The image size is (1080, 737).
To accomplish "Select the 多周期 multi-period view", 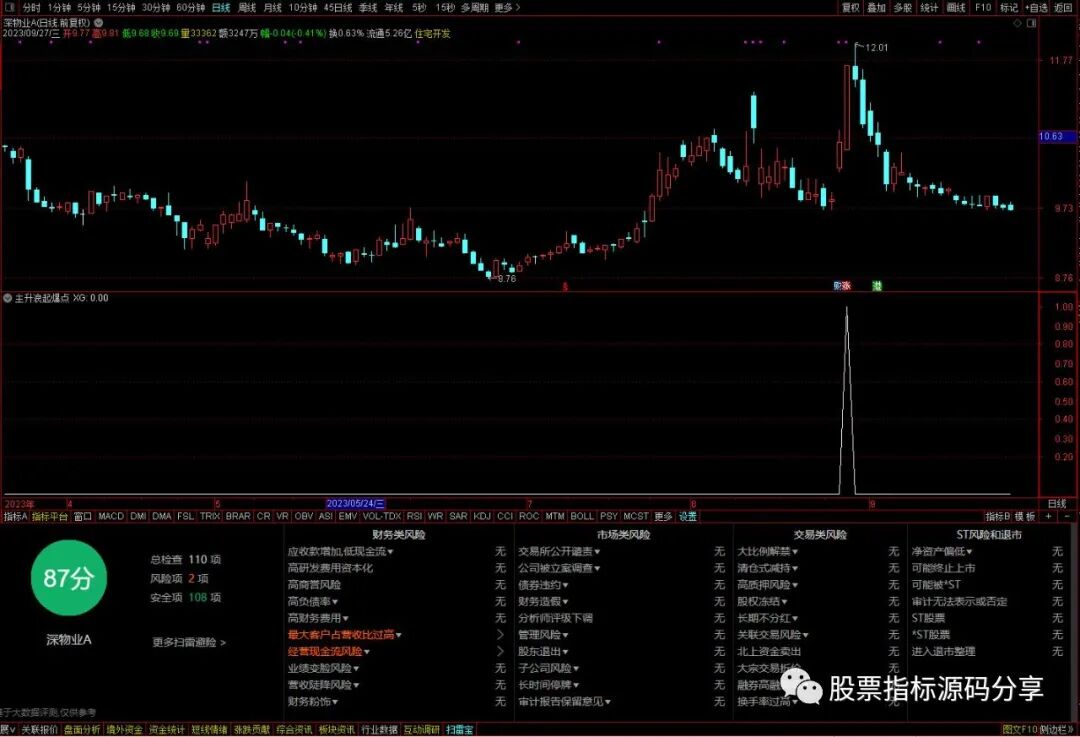I will pyautogui.click(x=475, y=8).
